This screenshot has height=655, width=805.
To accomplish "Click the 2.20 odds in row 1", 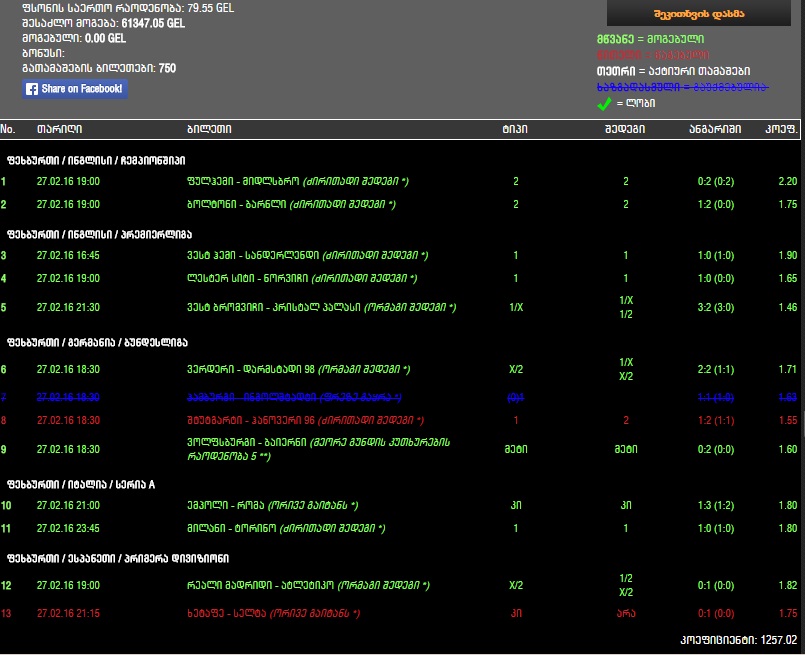I will click(787, 181).
